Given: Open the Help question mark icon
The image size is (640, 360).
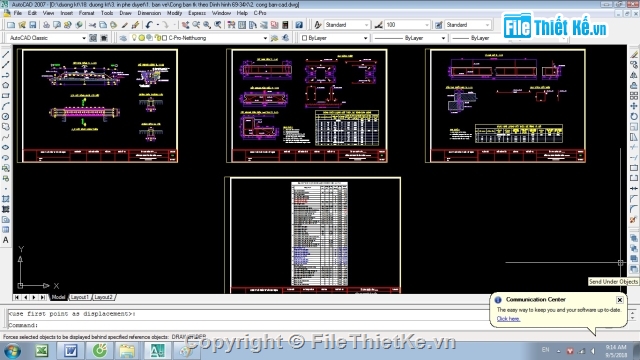Looking at the screenshot, I should pos(299,25).
